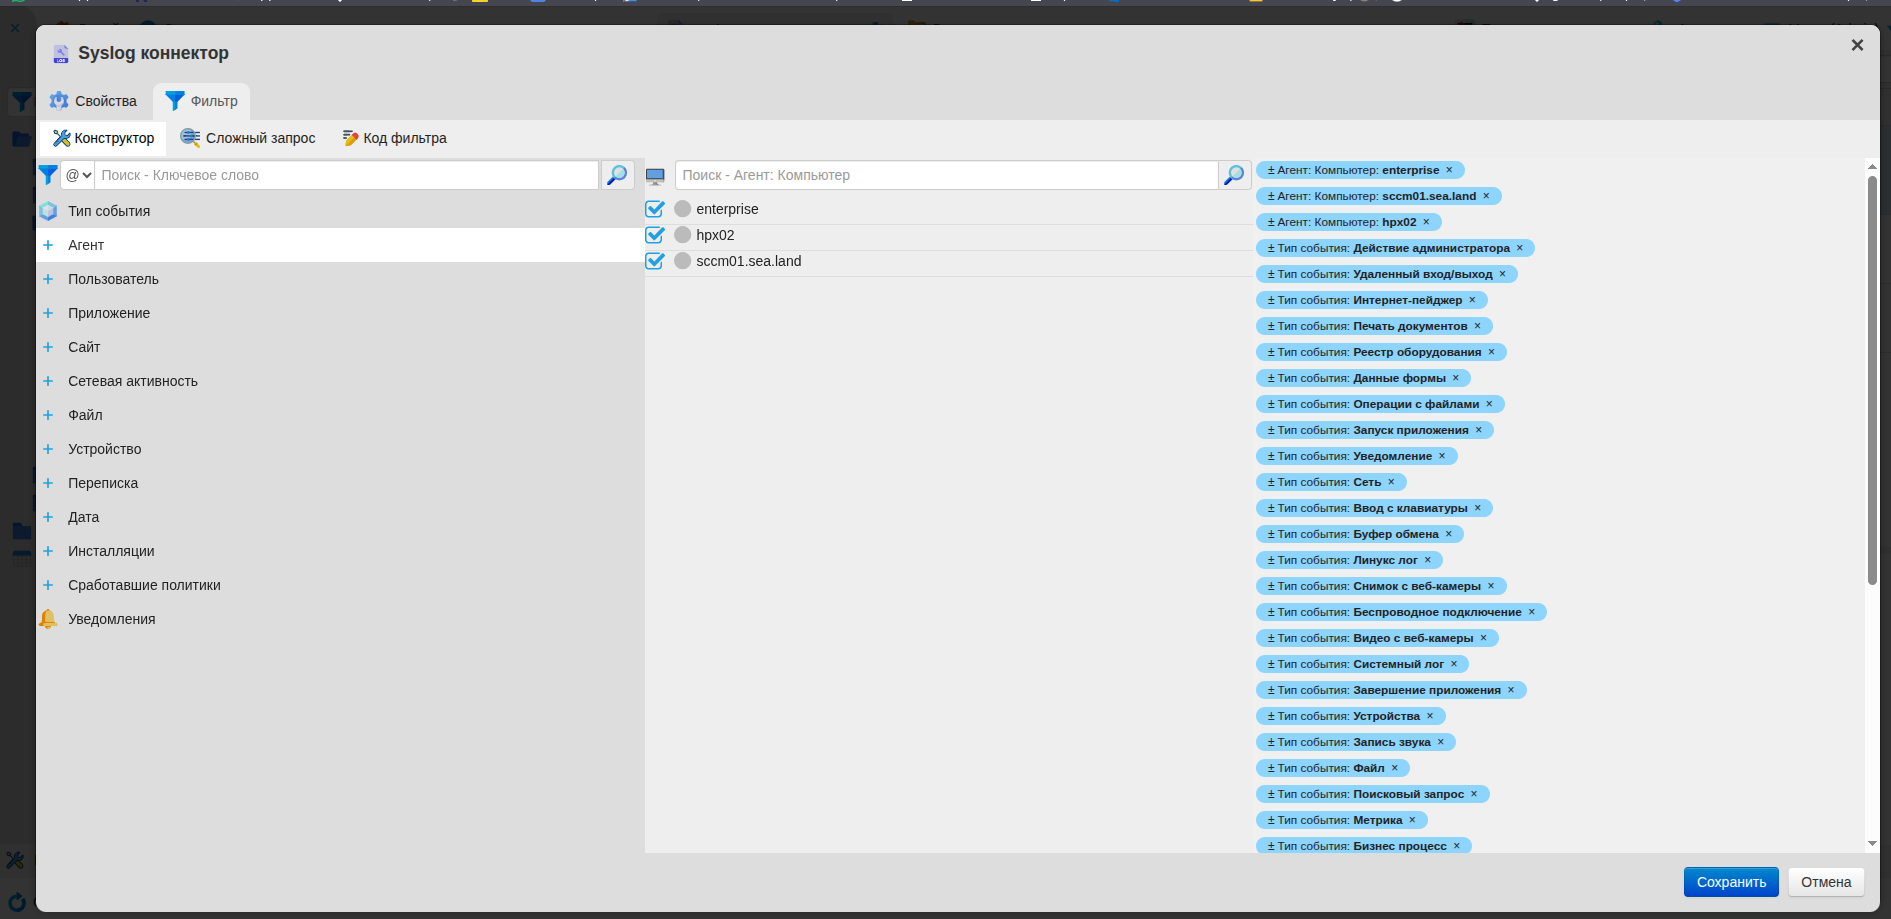Toggle include/exclude on 'Видео с веб-камеры' tag
The width and height of the screenshot is (1891, 919).
(x=1271, y=638)
